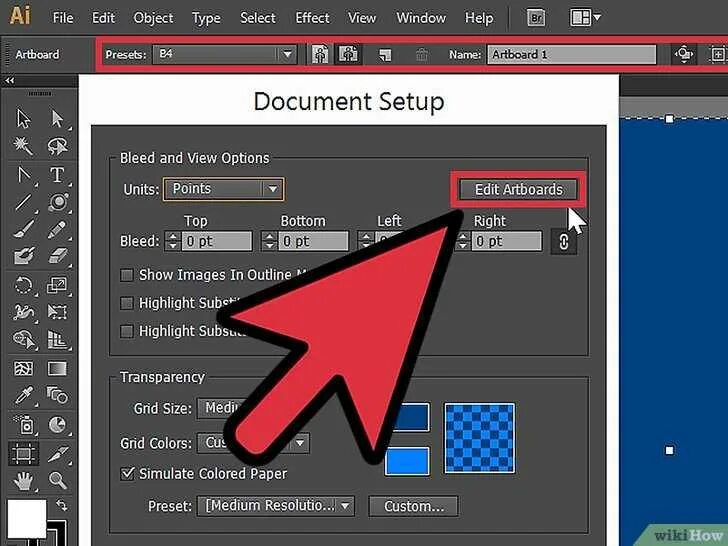Open the Object menu
The height and width of the screenshot is (546, 728).
tap(153, 18)
